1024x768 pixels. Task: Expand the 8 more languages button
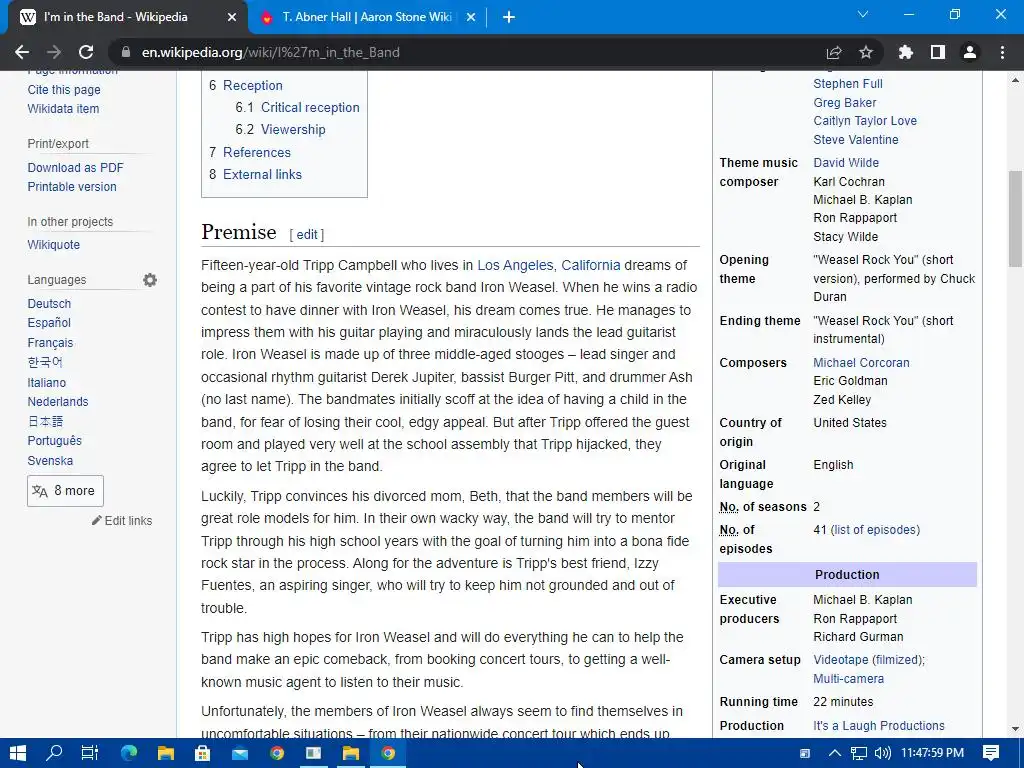tap(65, 490)
